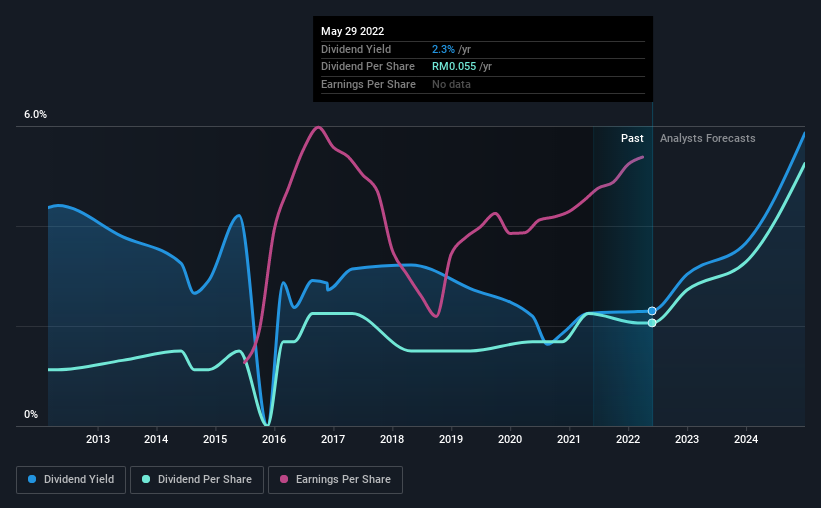
Task: Click the 2024 x-axis year label
Action: pos(746,439)
